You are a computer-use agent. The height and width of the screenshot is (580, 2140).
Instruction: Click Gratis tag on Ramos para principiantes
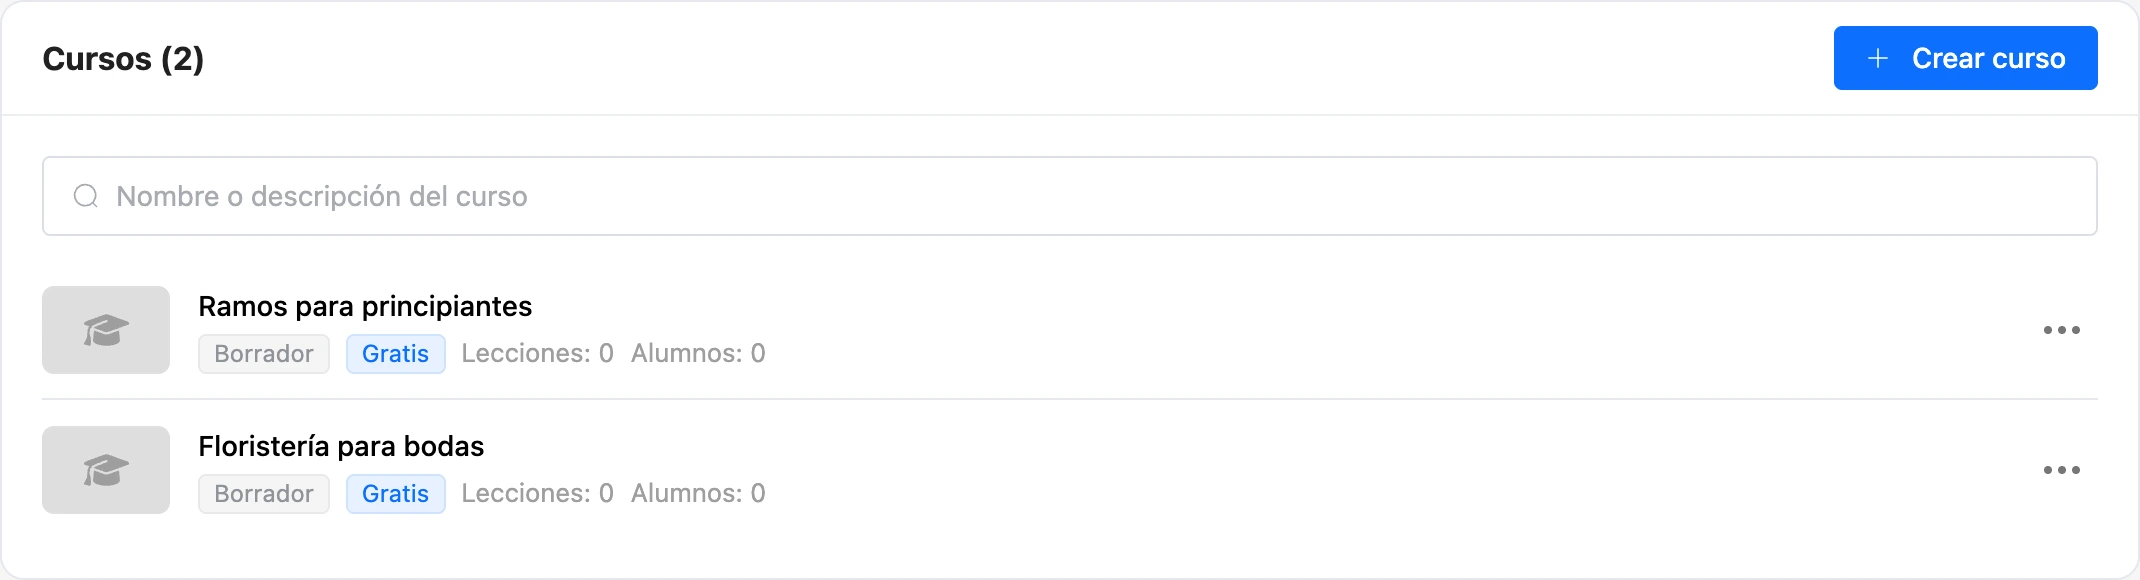(396, 354)
